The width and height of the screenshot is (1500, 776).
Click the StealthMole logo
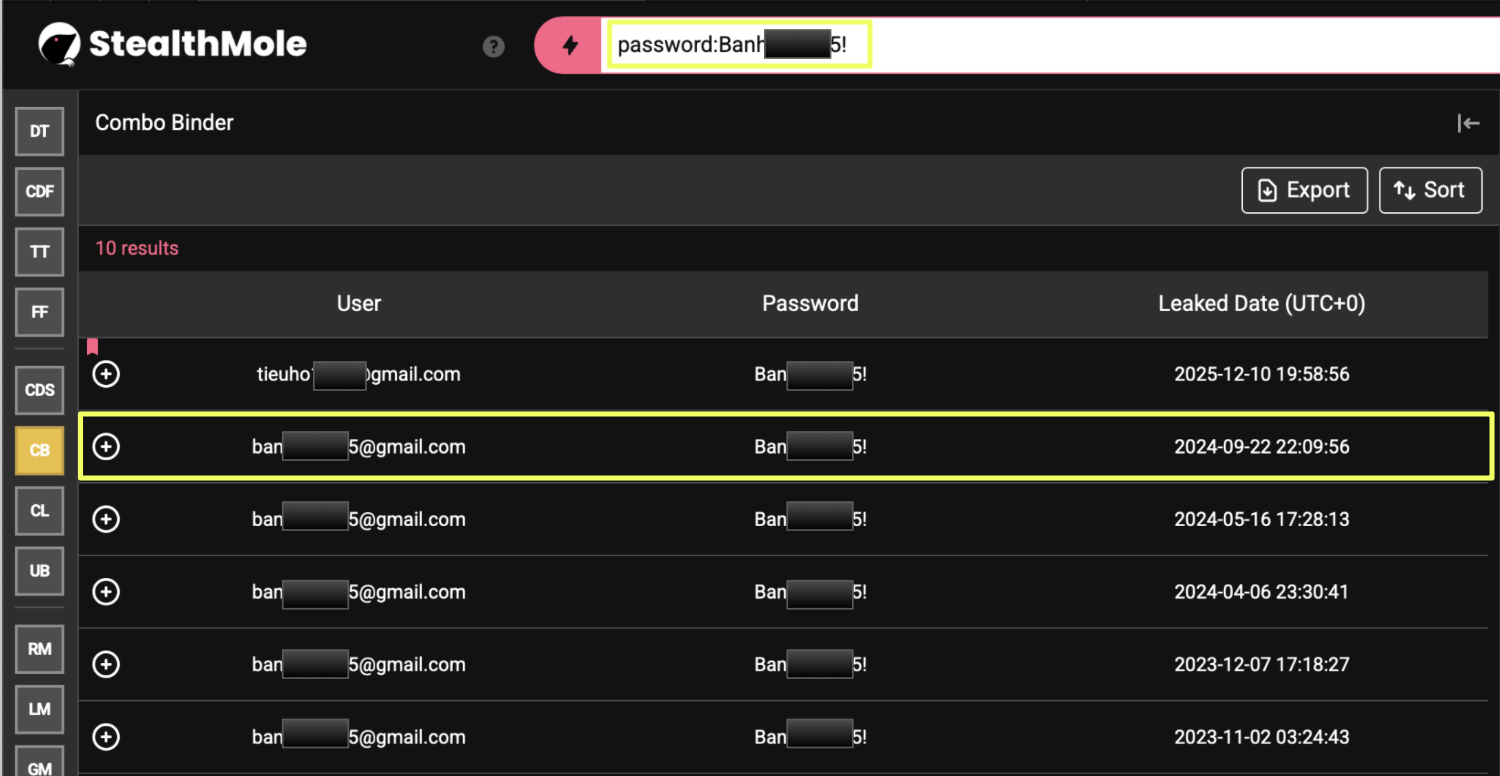point(173,44)
